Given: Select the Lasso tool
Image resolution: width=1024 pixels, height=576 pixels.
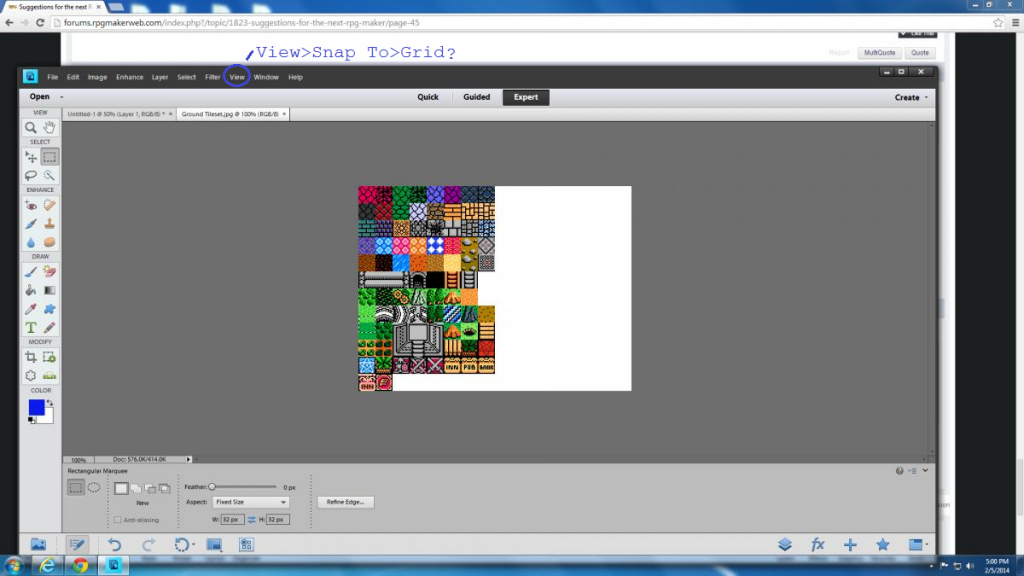Looking at the screenshot, I should click(x=31, y=175).
